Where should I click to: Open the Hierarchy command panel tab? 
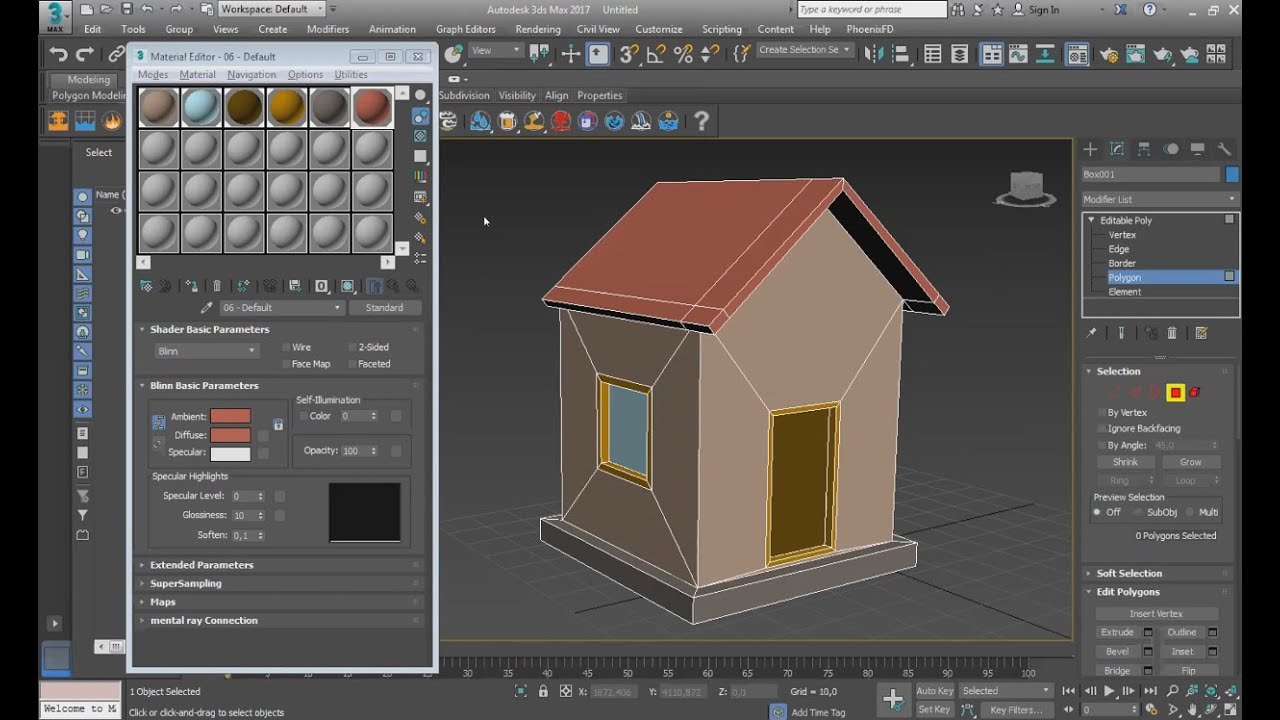pos(1144,149)
